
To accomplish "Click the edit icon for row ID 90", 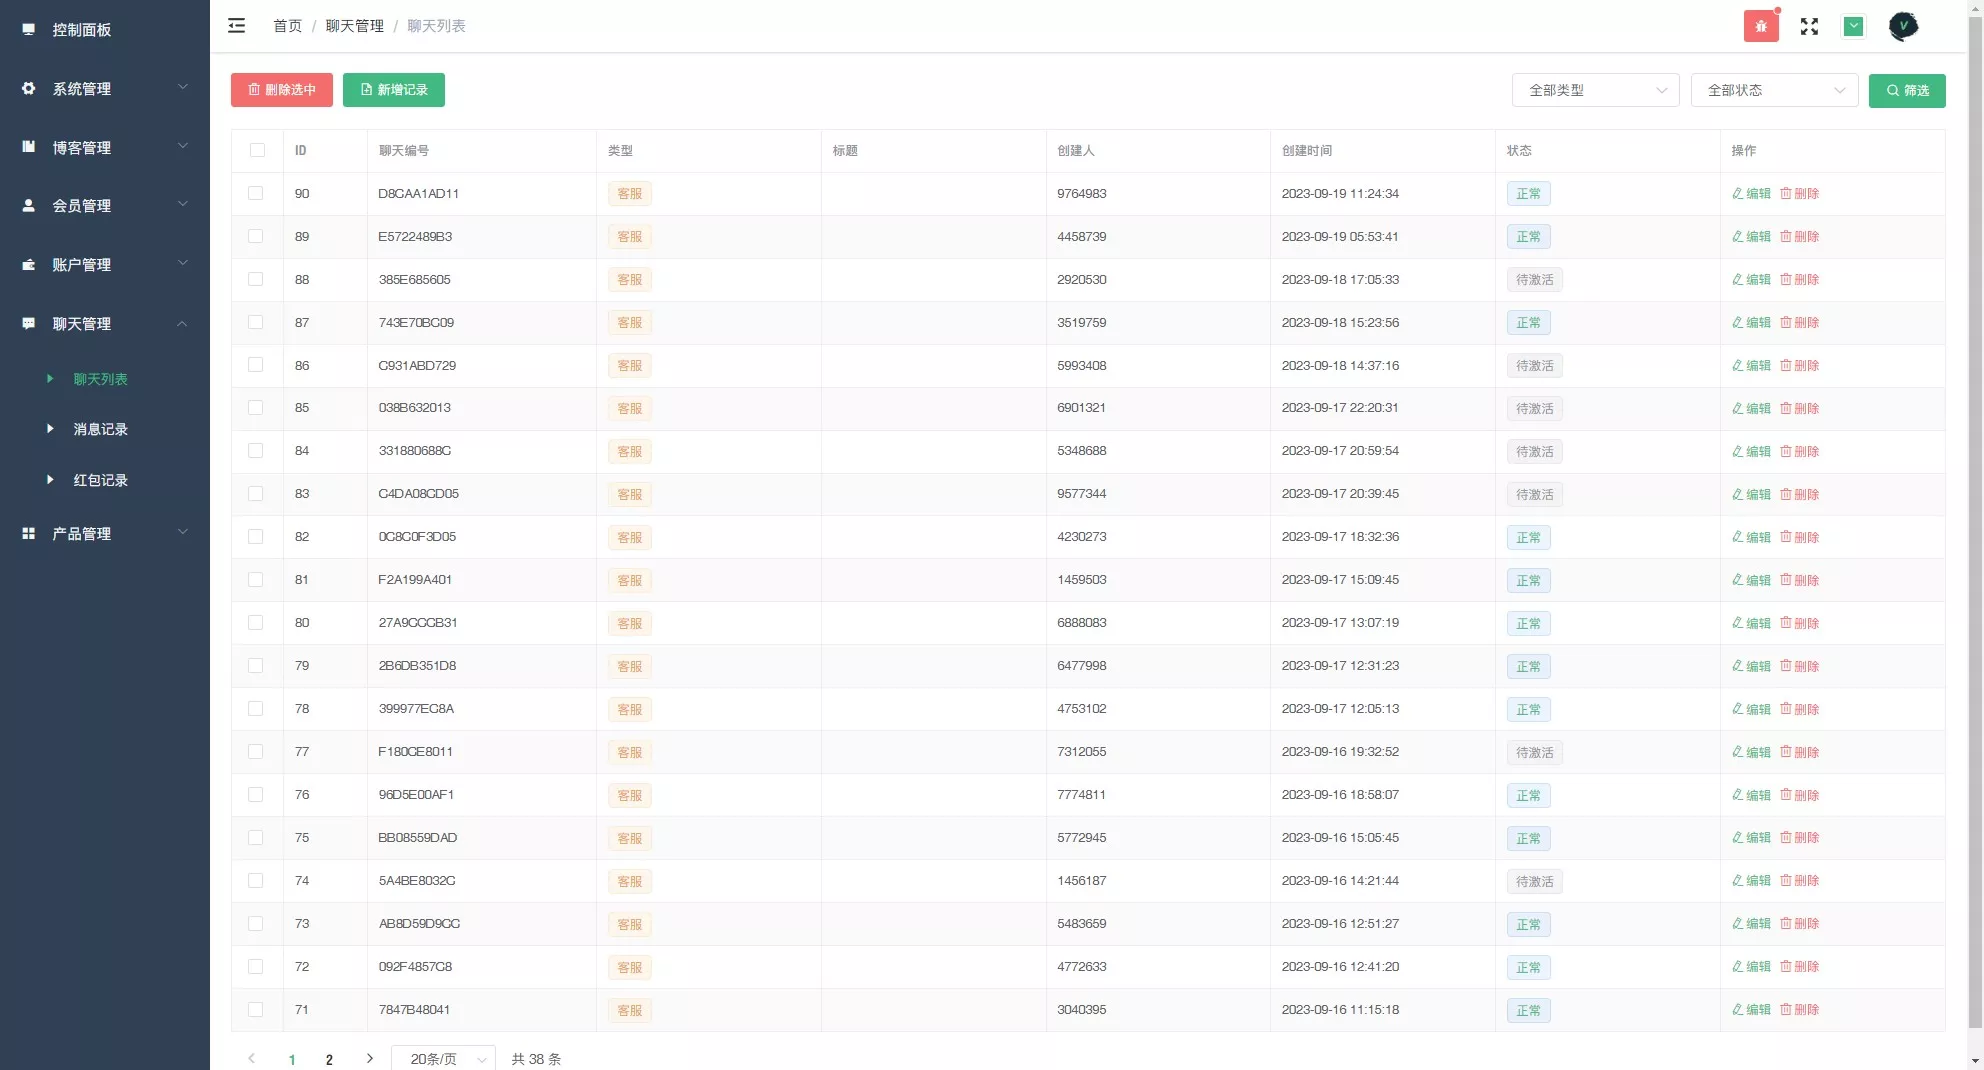I will (1738, 194).
